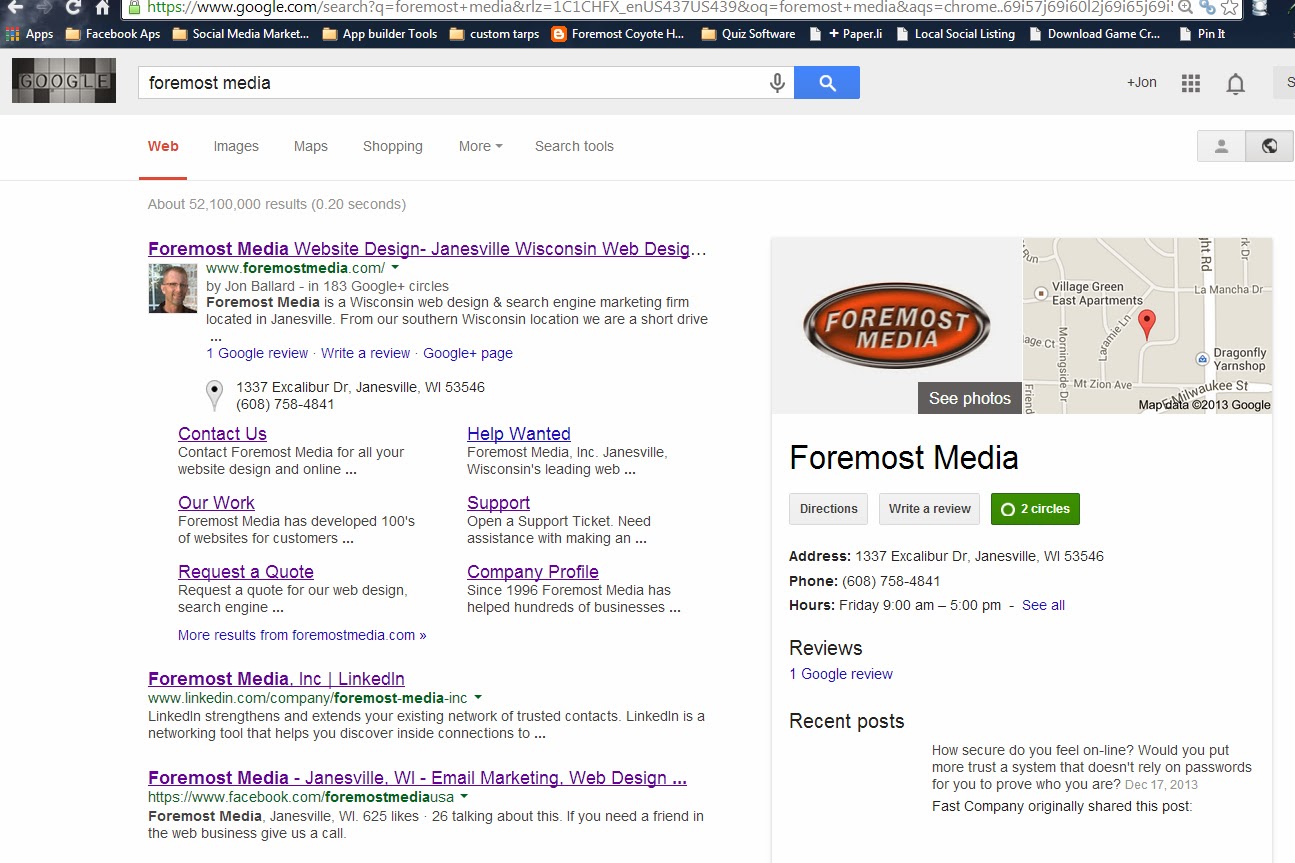Expand the More search menu dropdown

[481, 146]
